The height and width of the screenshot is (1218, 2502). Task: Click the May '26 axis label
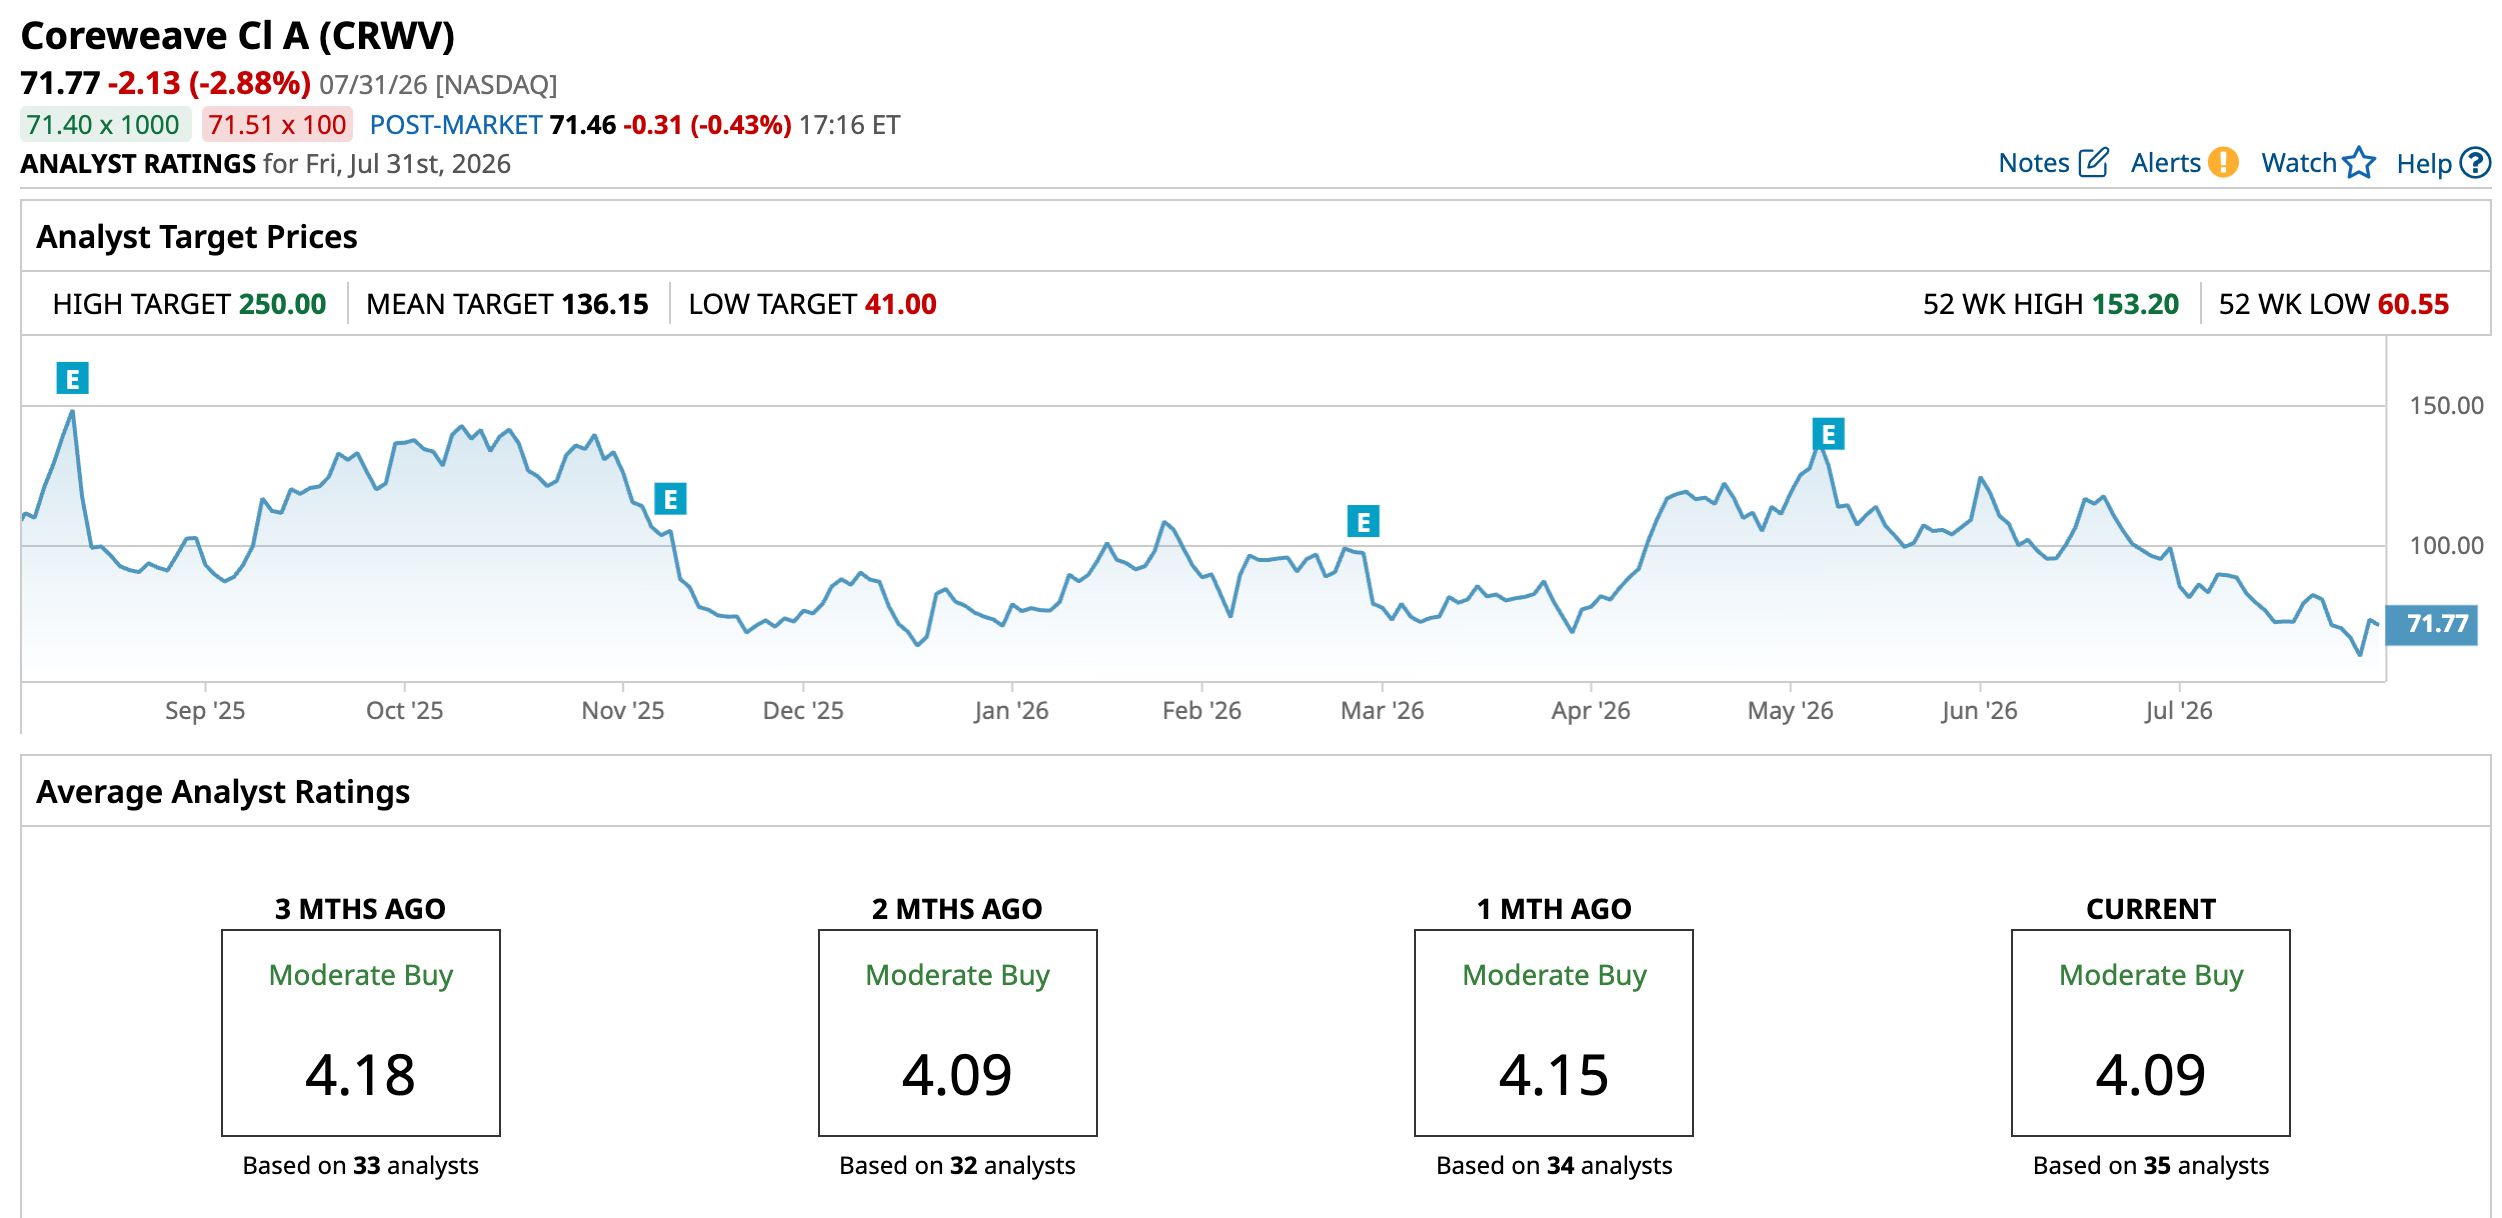[1790, 711]
